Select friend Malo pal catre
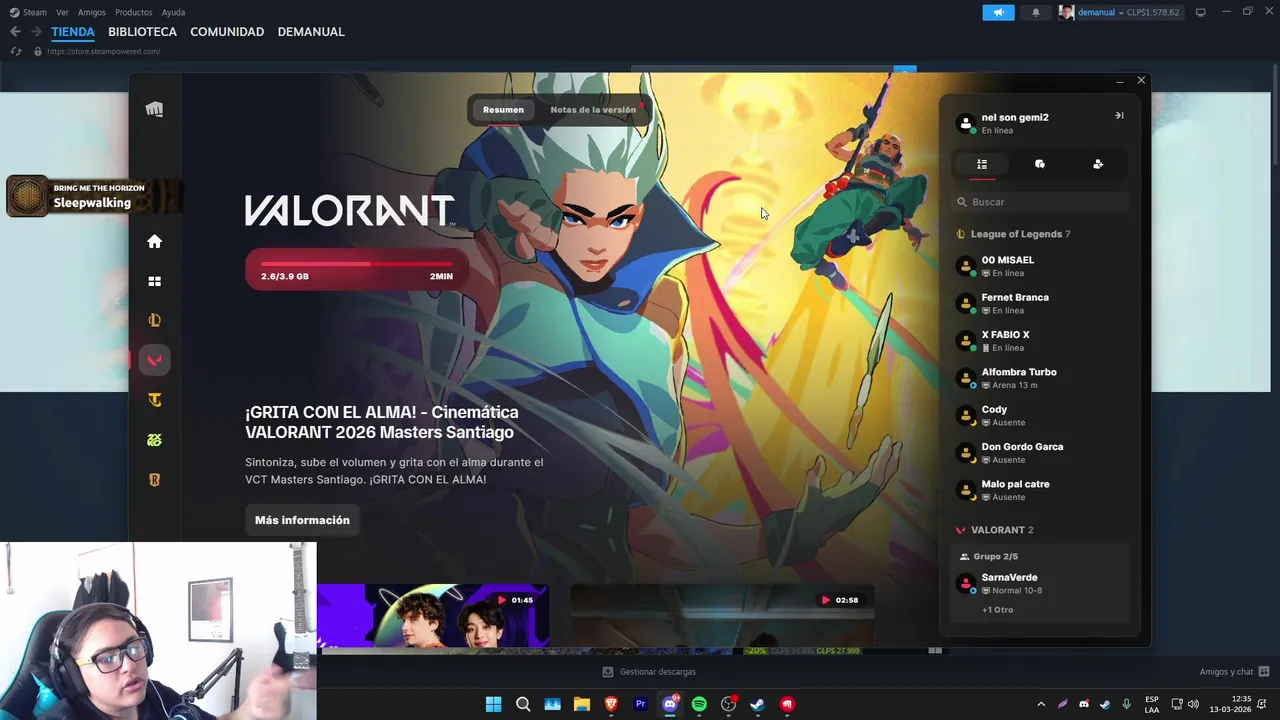This screenshot has height=720, width=1280. 1040,490
